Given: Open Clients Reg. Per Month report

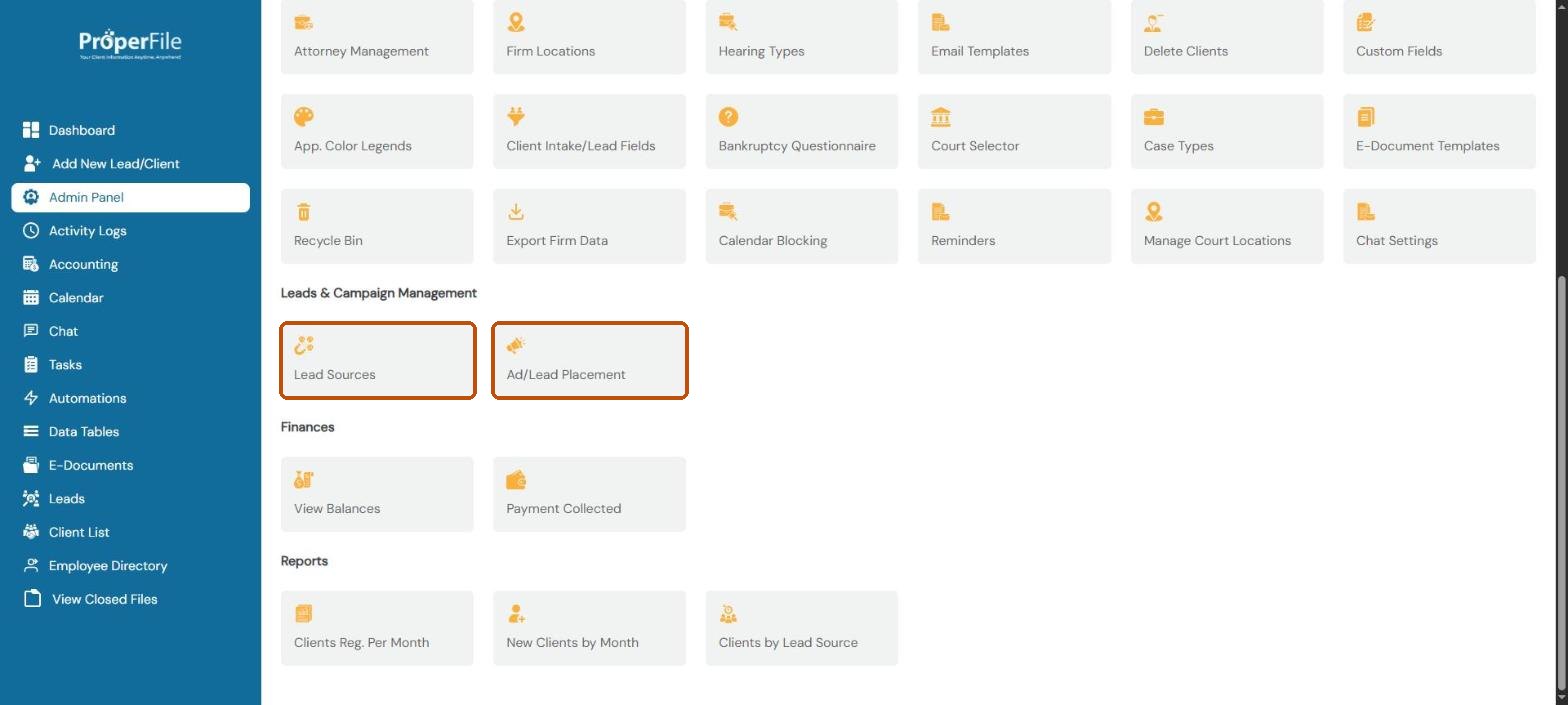Looking at the screenshot, I should tap(377, 628).
